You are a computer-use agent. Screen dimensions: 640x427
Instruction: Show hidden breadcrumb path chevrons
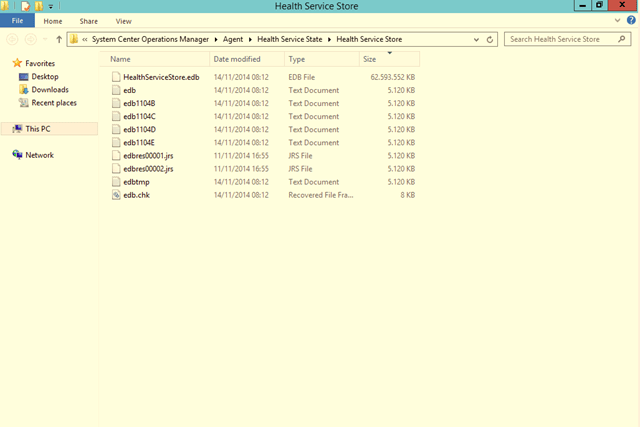pyautogui.click(x=84, y=39)
